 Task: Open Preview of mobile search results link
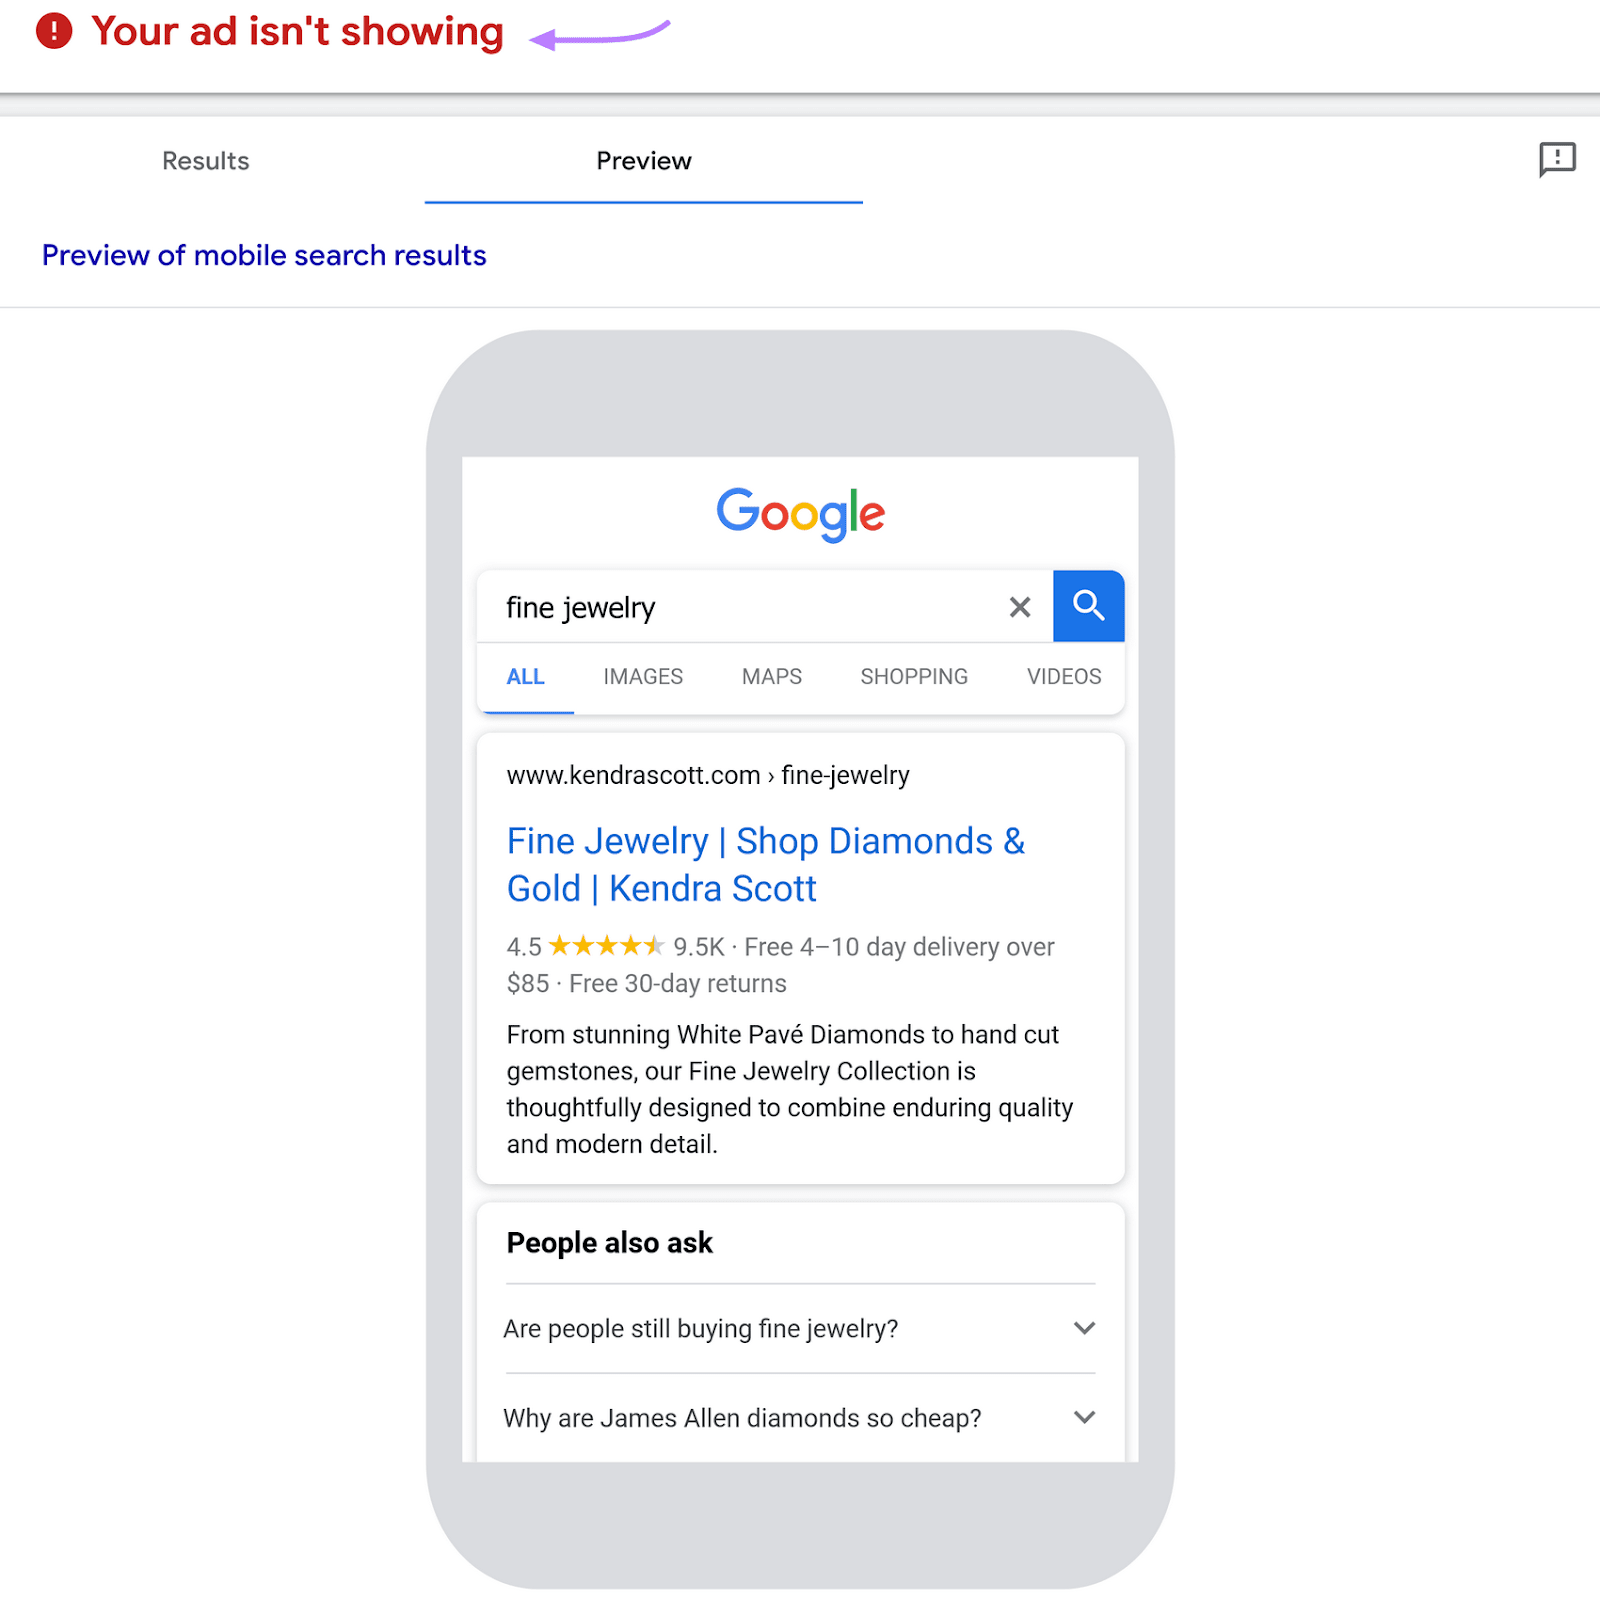(x=264, y=255)
